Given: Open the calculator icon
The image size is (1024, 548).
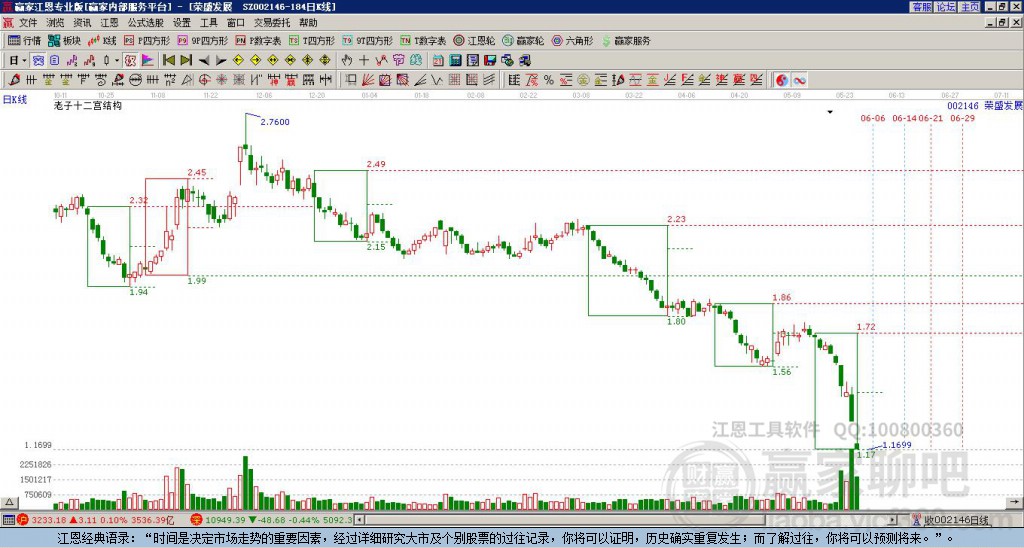Looking at the screenshot, I should 455,61.
